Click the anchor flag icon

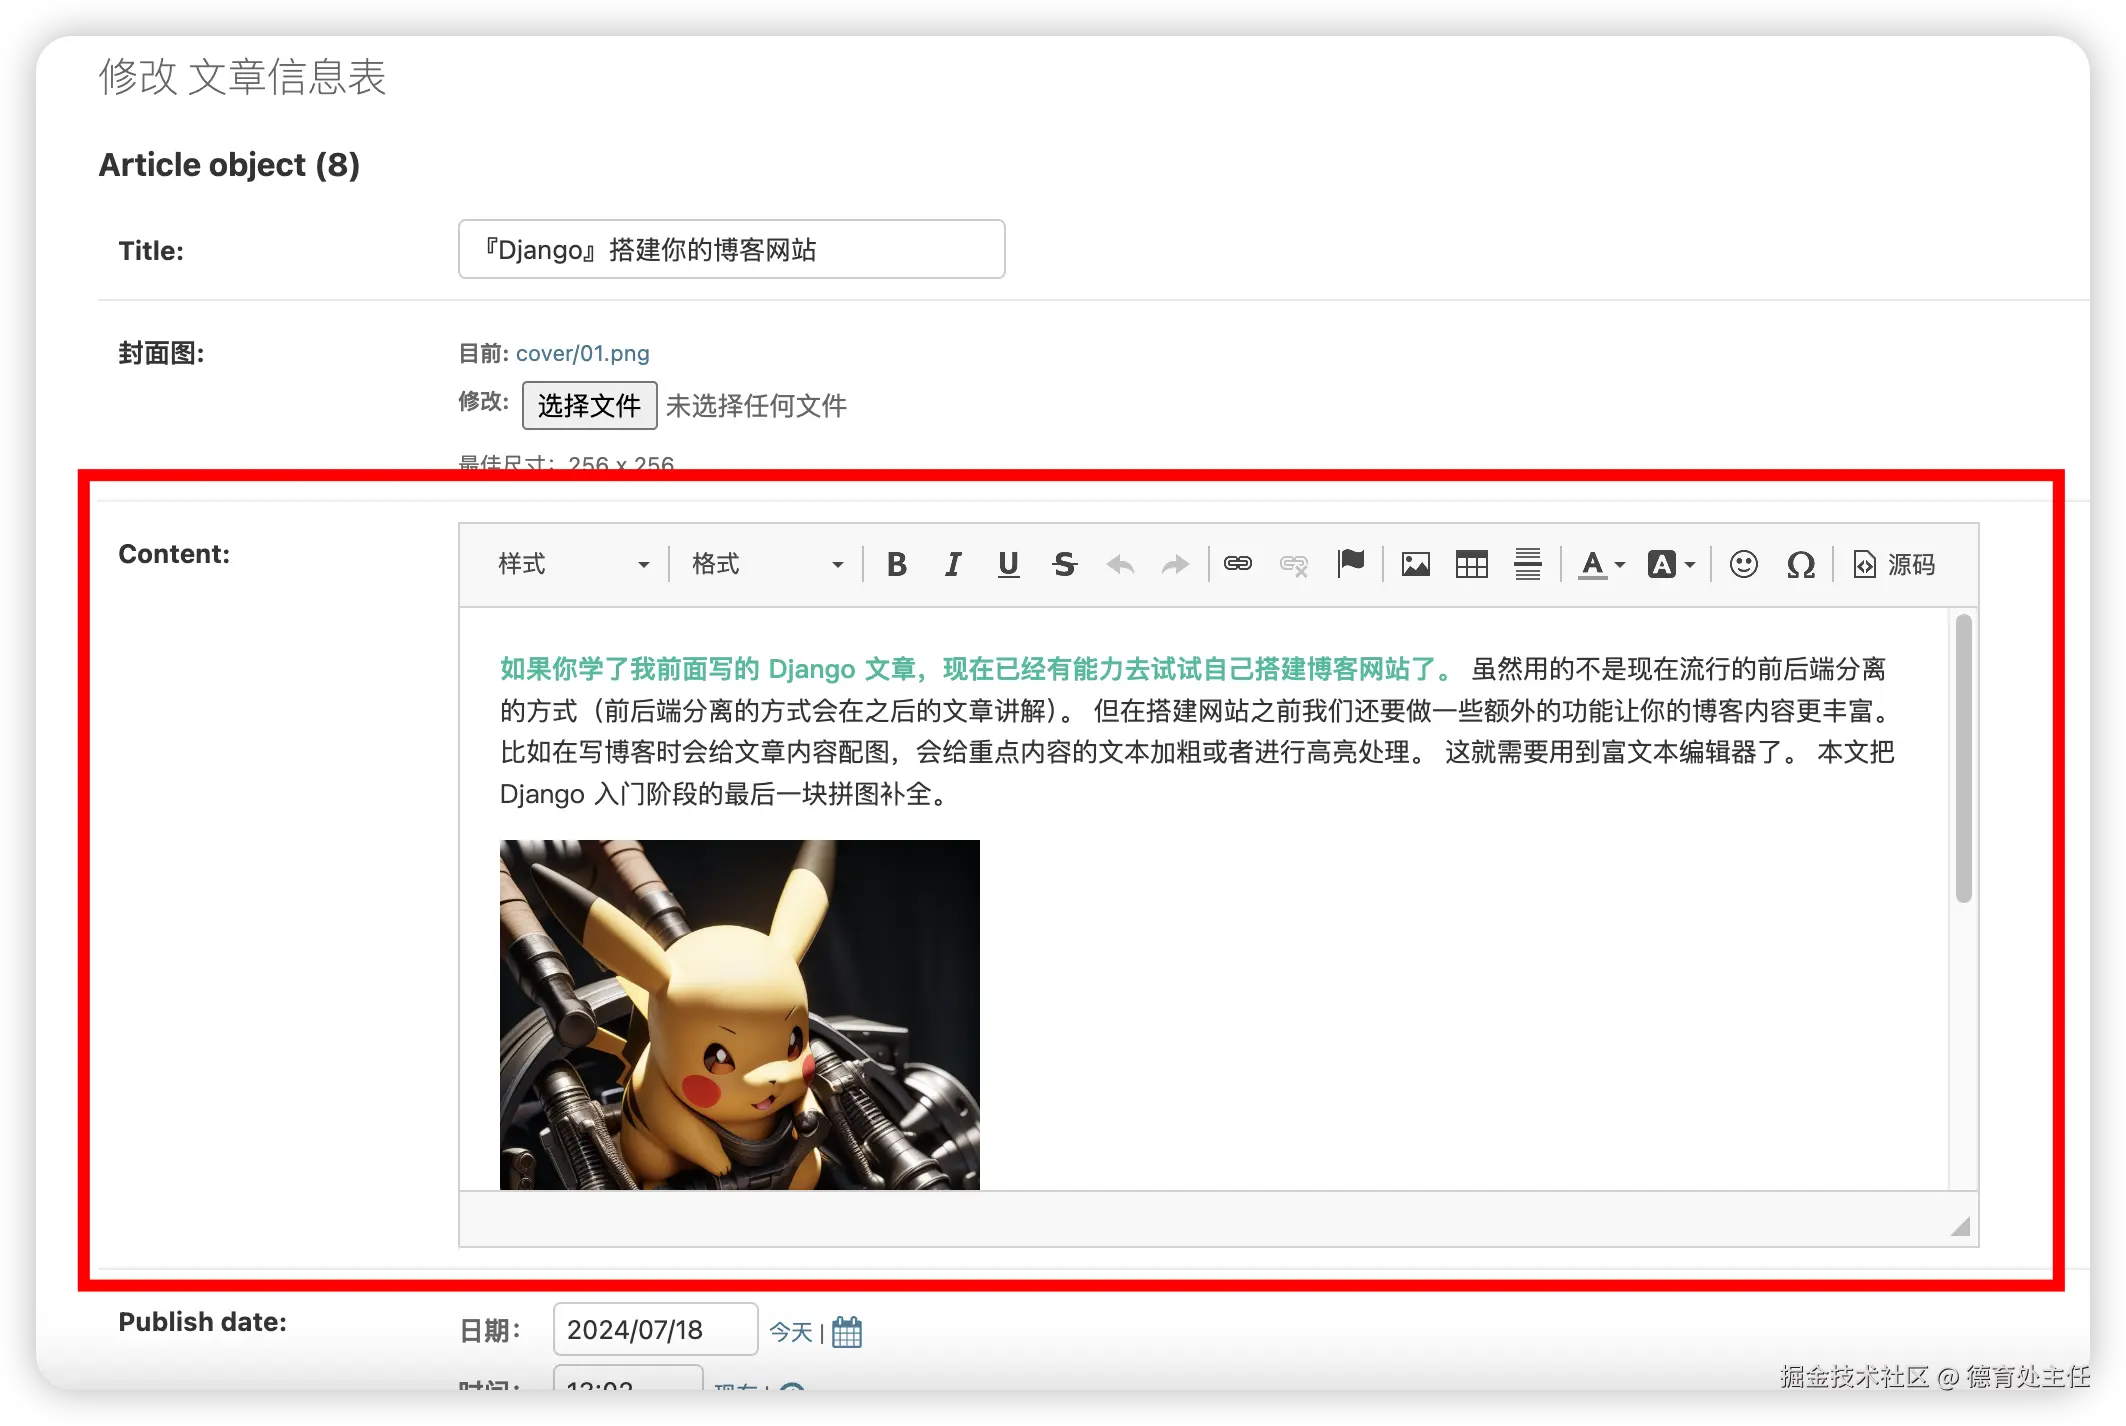(1351, 564)
